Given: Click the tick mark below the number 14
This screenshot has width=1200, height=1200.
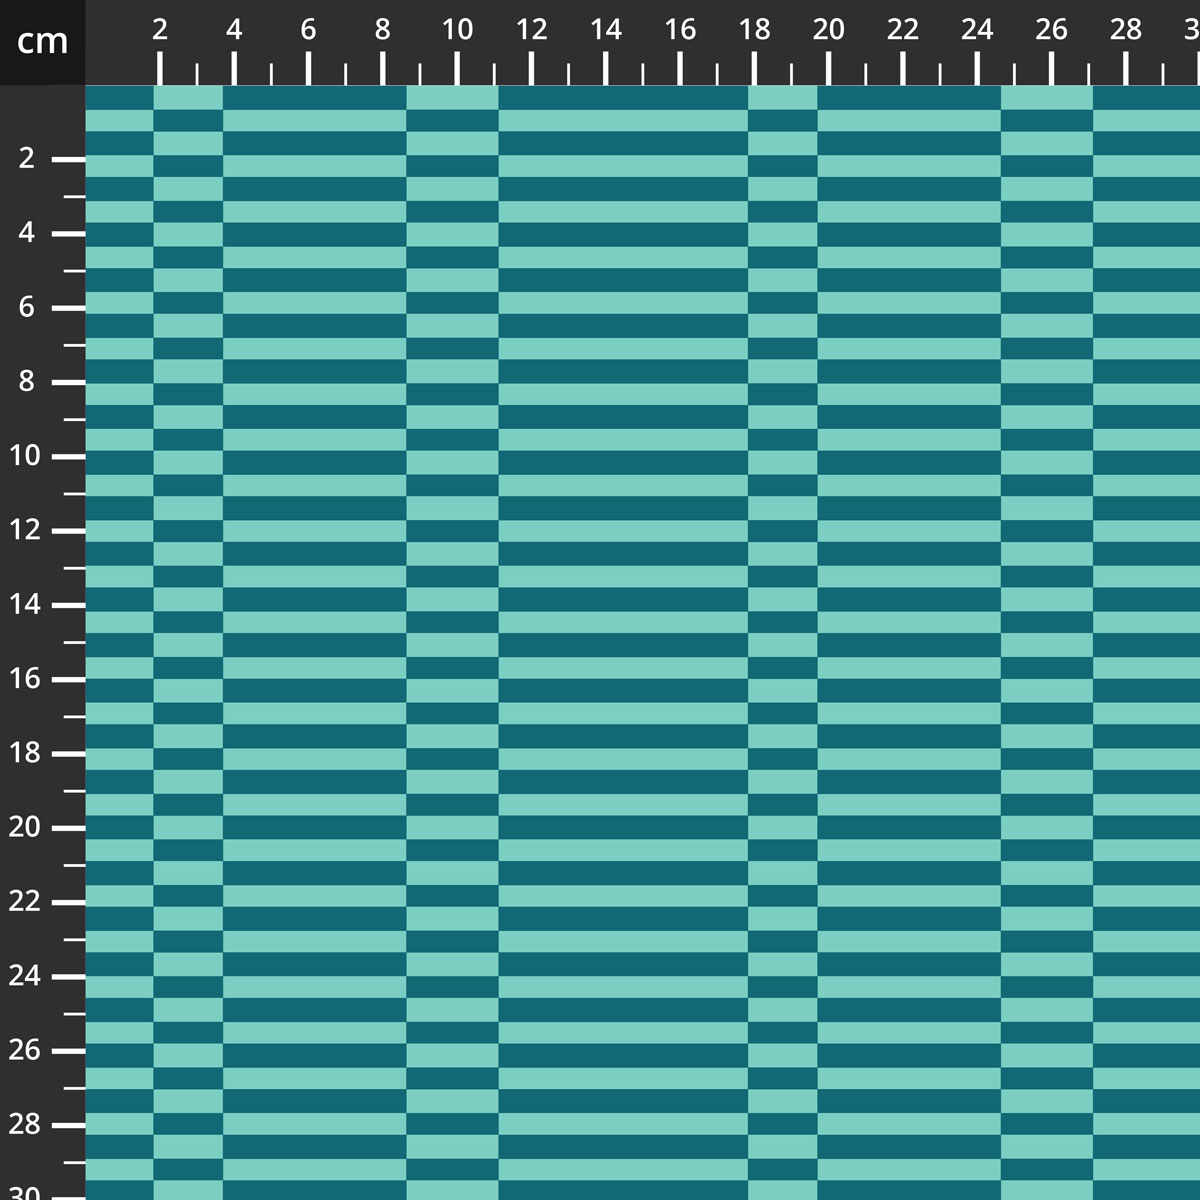Looking at the screenshot, I should pos(605,70).
